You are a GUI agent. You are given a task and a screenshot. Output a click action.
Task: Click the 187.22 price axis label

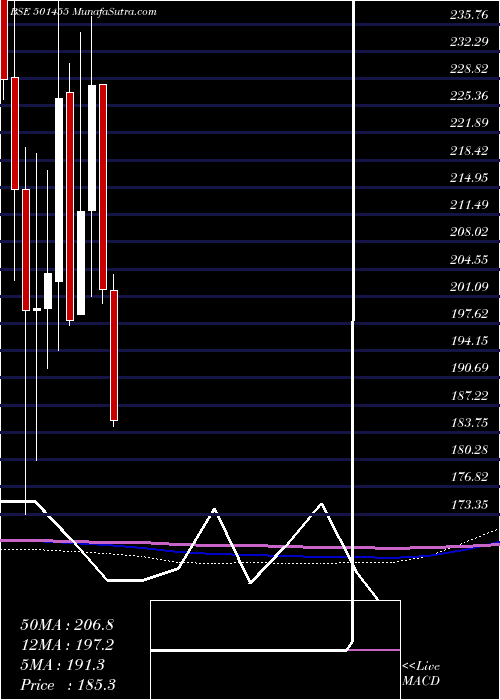coord(469,396)
